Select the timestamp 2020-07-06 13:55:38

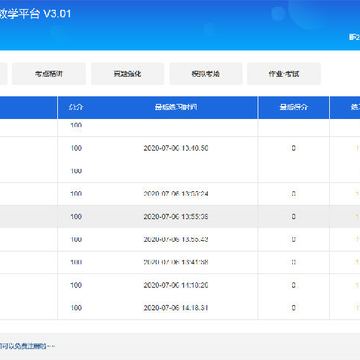176,217
